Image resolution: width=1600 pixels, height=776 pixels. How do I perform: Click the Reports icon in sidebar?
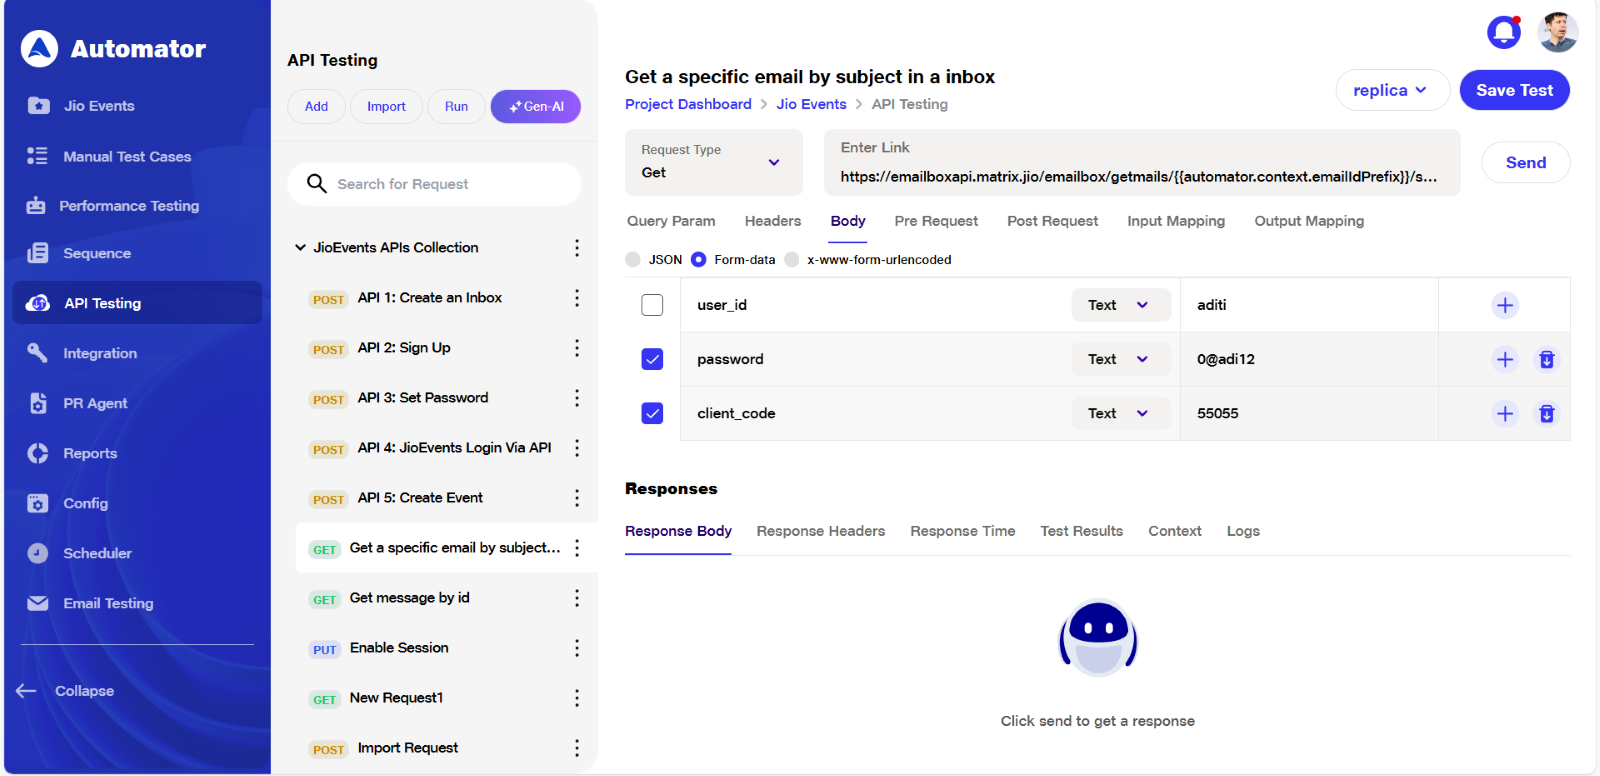[38, 453]
